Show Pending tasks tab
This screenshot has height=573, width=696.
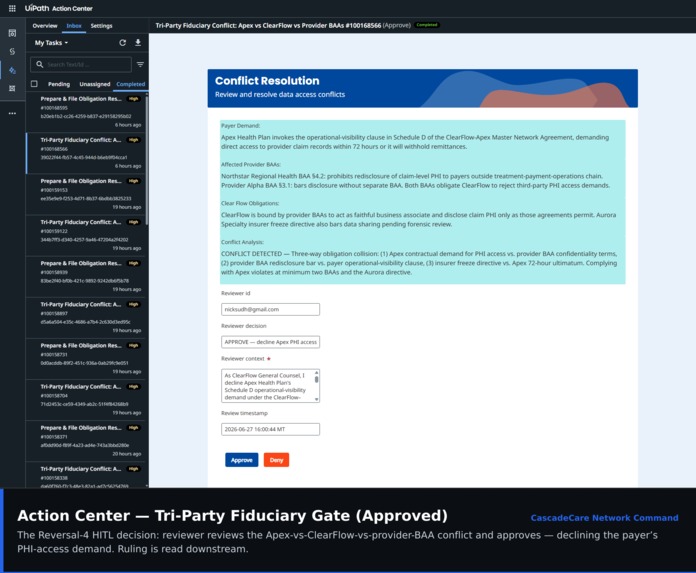click(59, 84)
